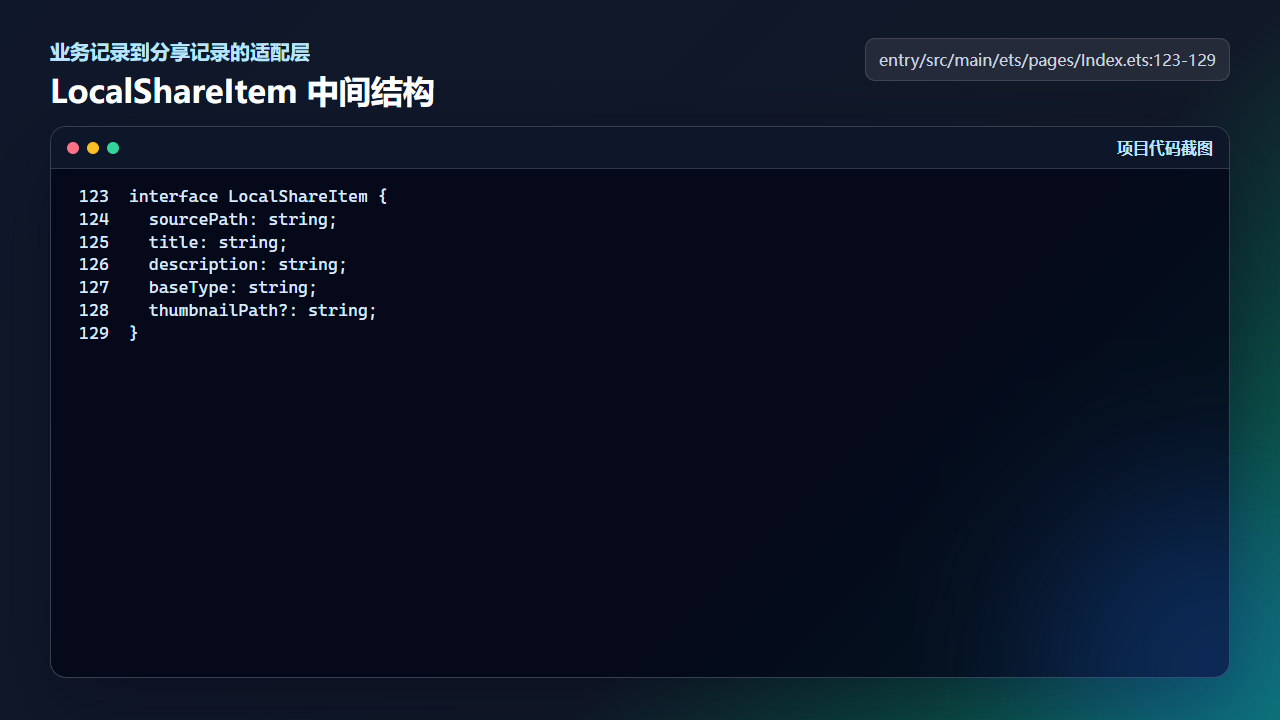1280x720 pixels.
Task: Click the thumbnailPath?: string; line
Action: [263, 311]
